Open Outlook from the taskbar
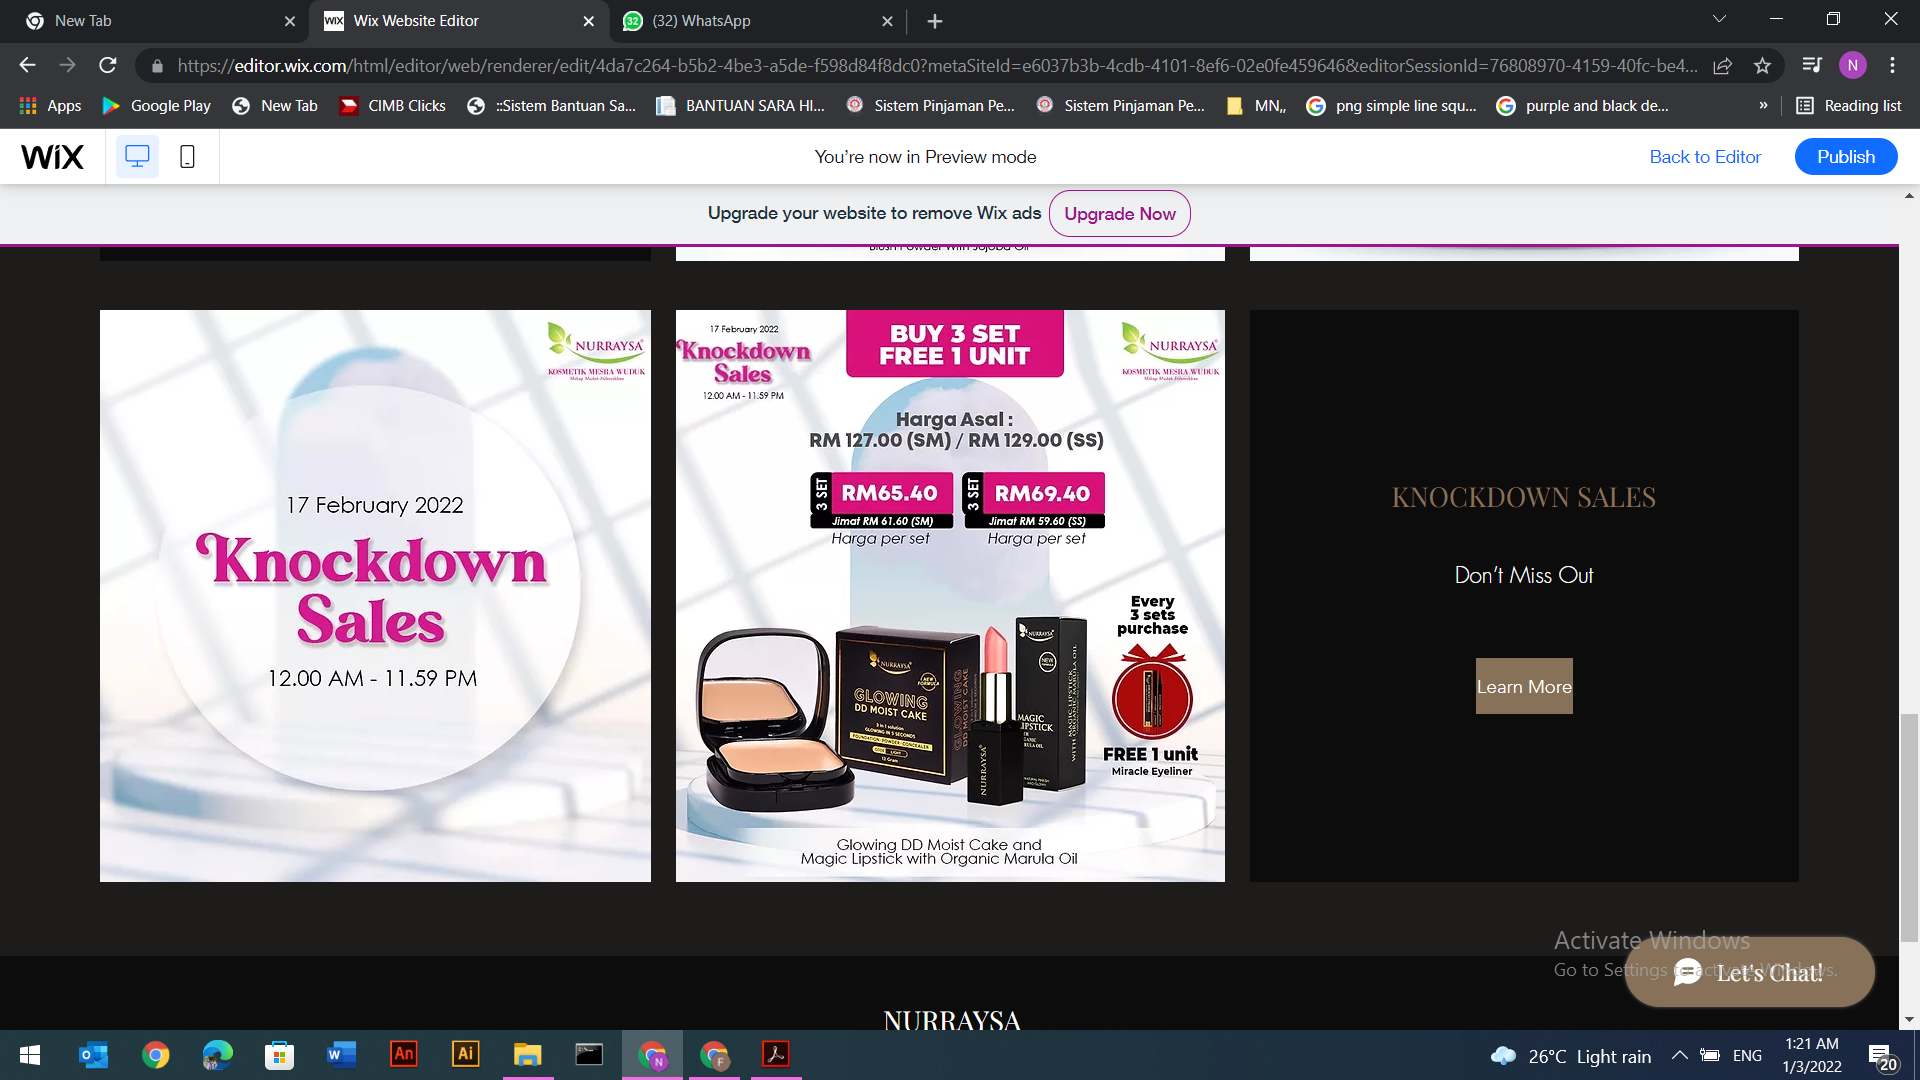This screenshot has width=1920, height=1080. 93,1055
